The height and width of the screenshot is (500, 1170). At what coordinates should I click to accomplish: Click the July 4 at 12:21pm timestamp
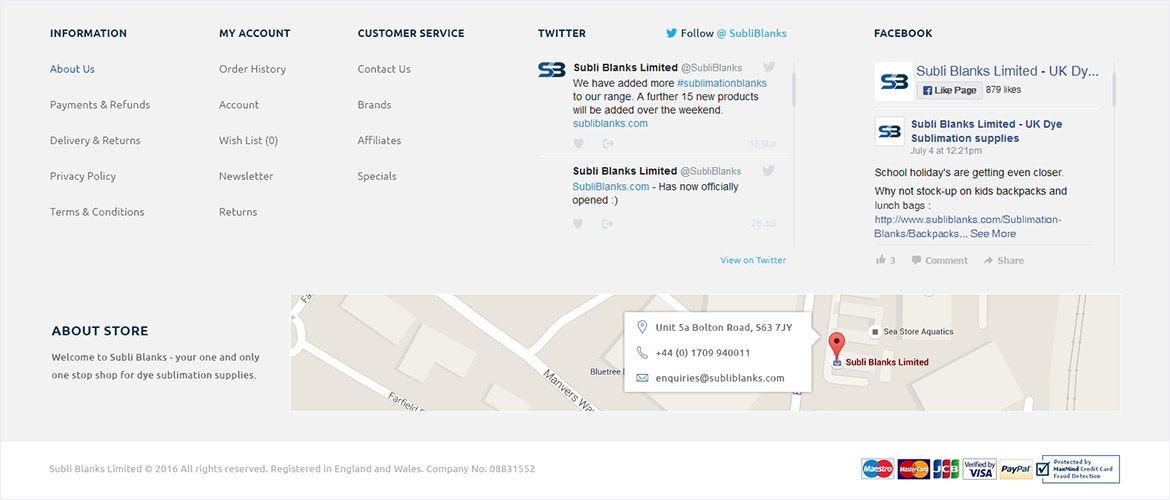(x=946, y=151)
